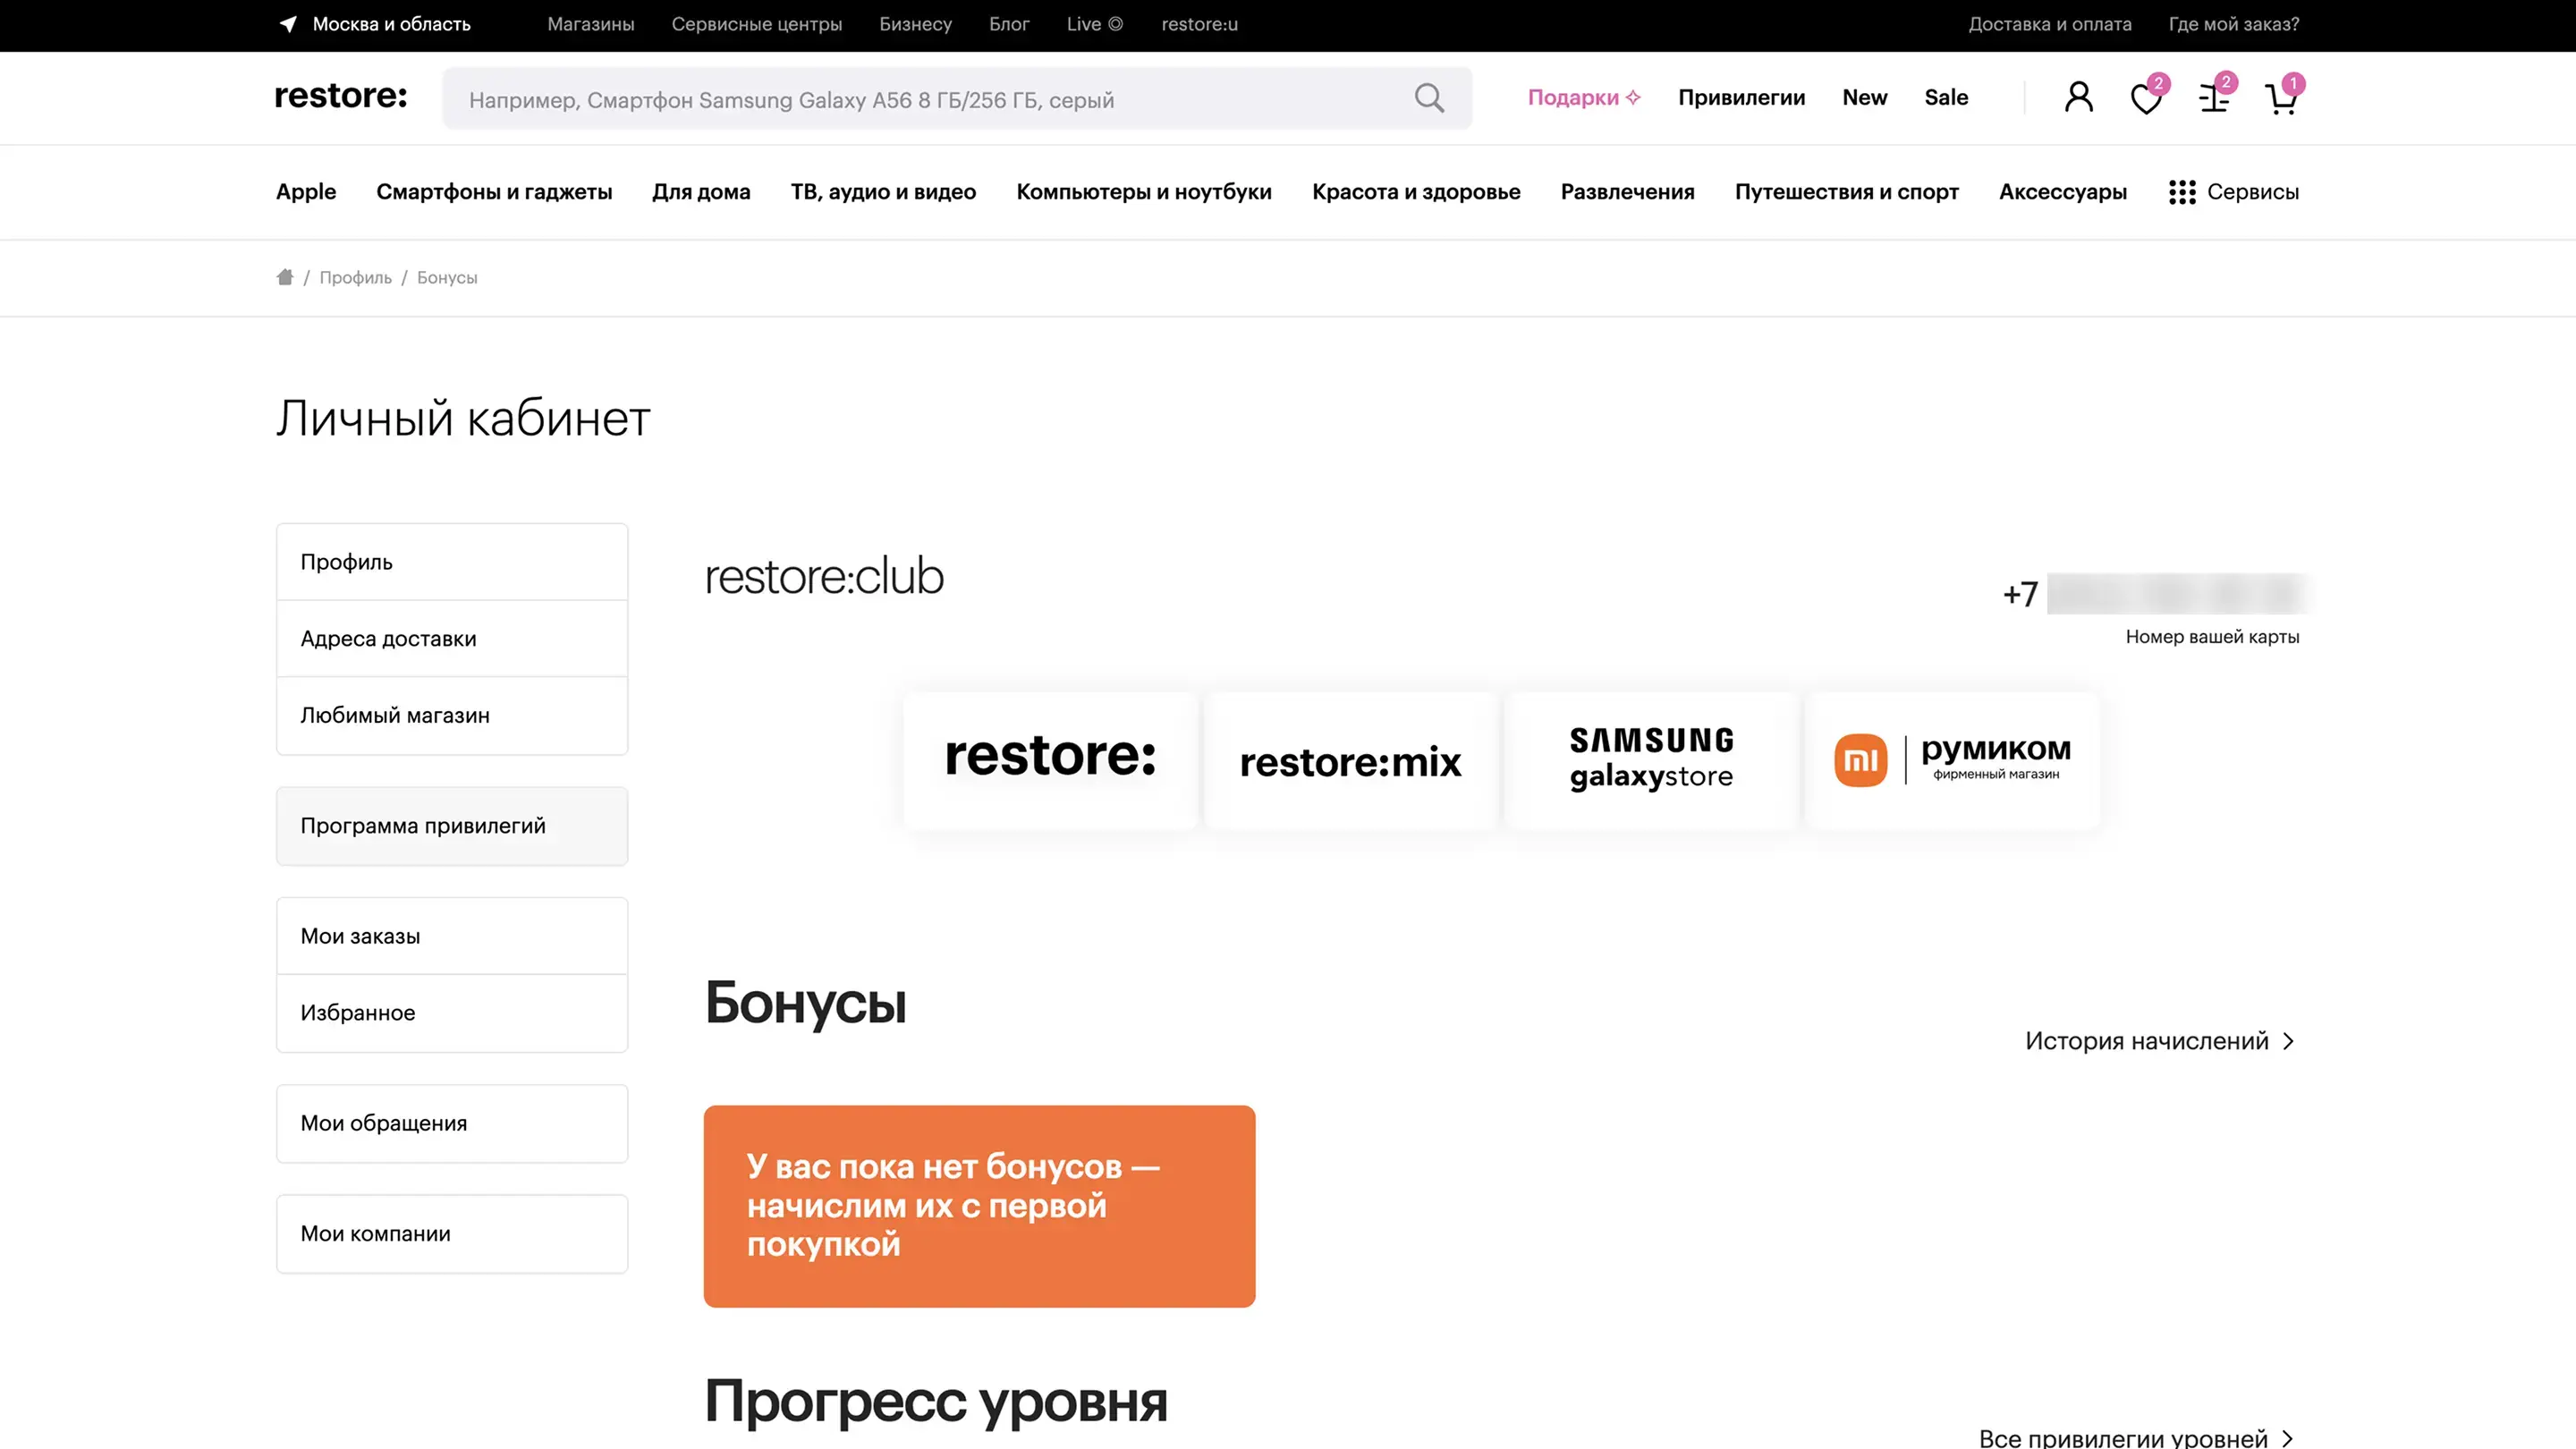Open the Apple category menu
Viewport: 2576px width, 1449px height.
(306, 192)
